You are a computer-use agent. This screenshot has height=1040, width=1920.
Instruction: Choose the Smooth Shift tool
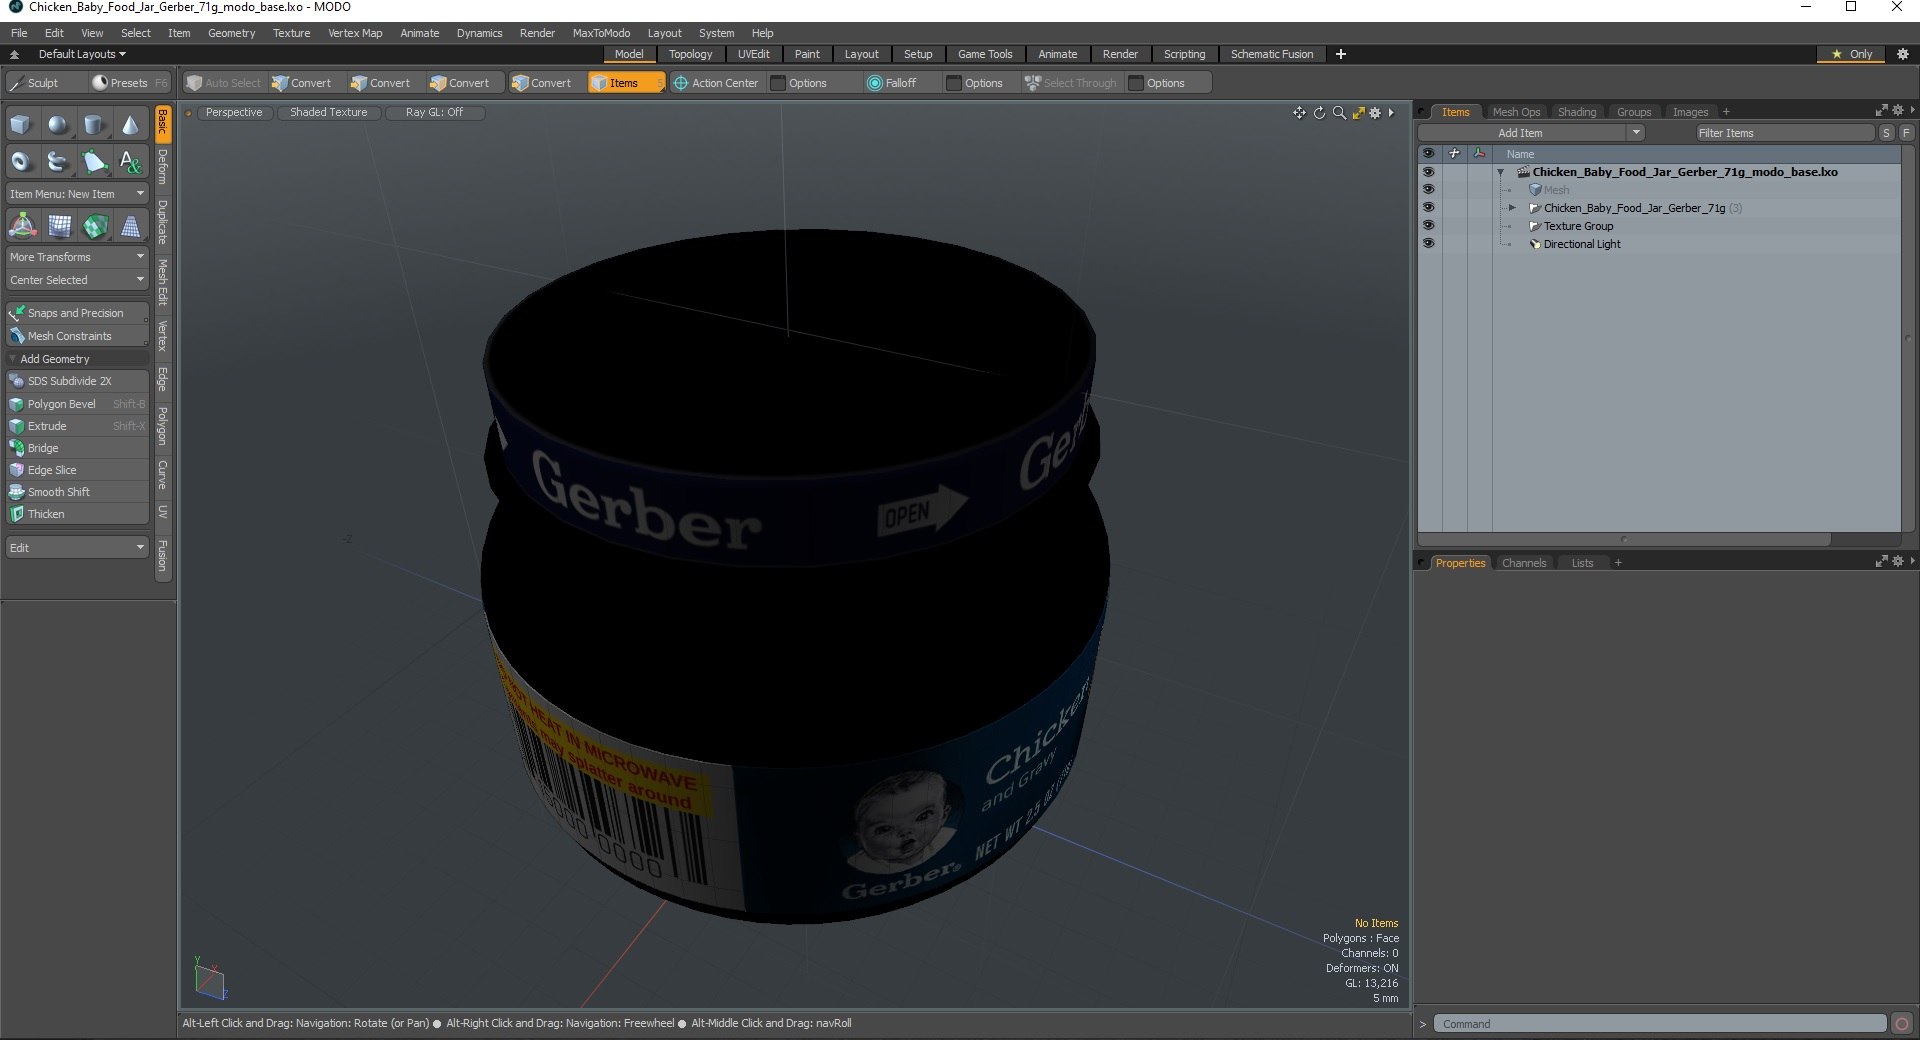click(x=77, y=492)
